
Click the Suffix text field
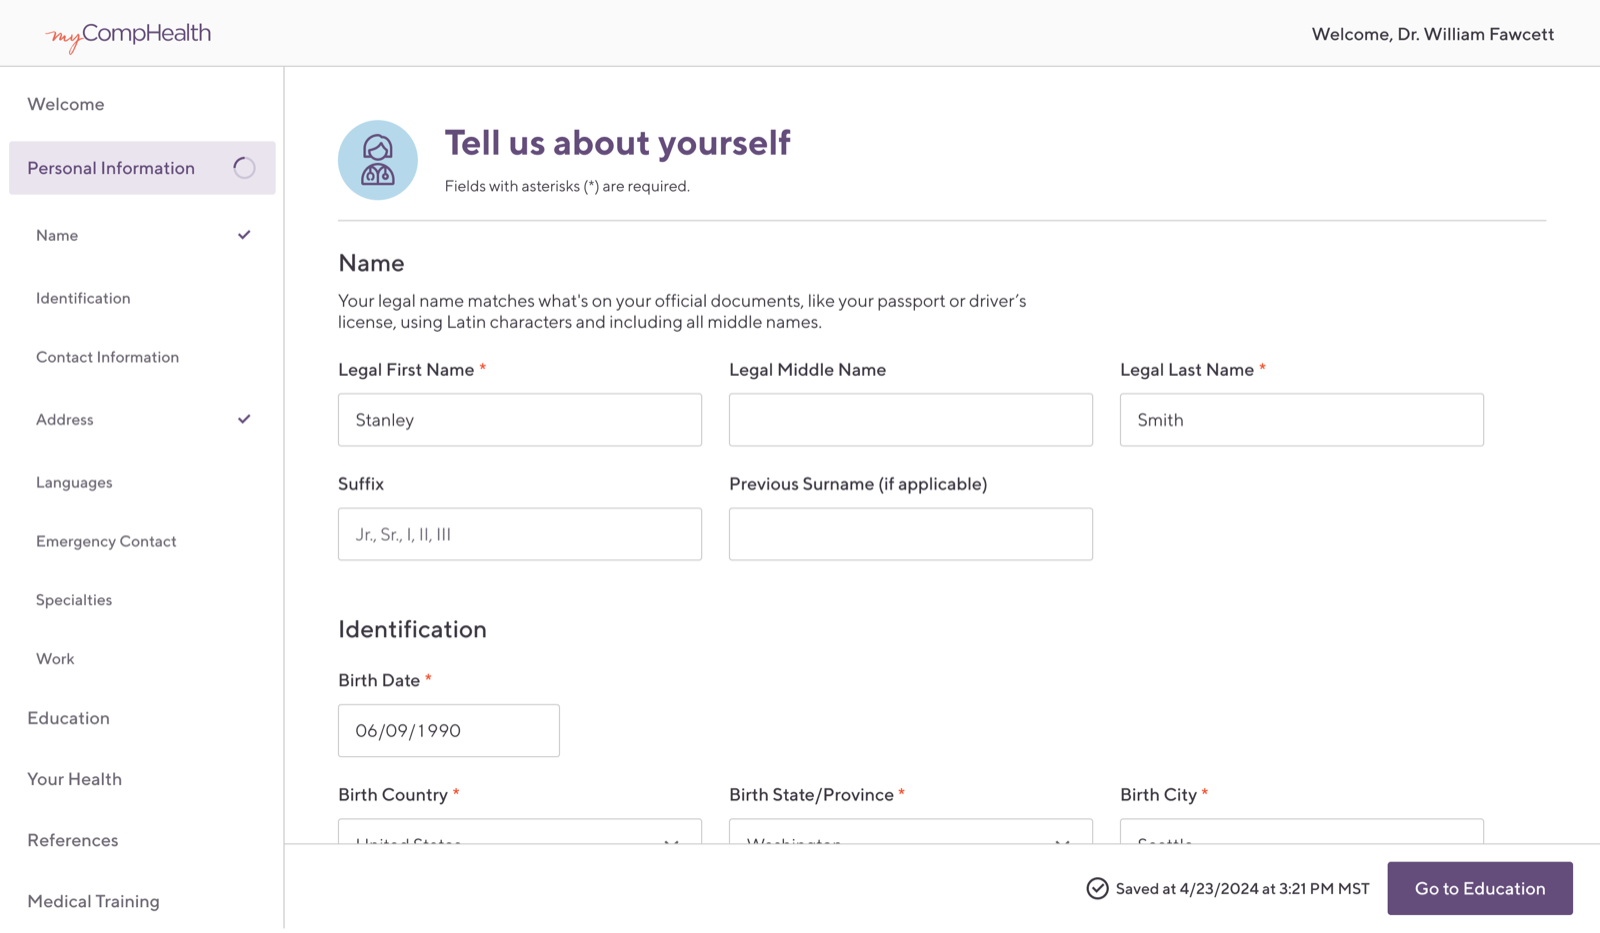click(519, 534)
